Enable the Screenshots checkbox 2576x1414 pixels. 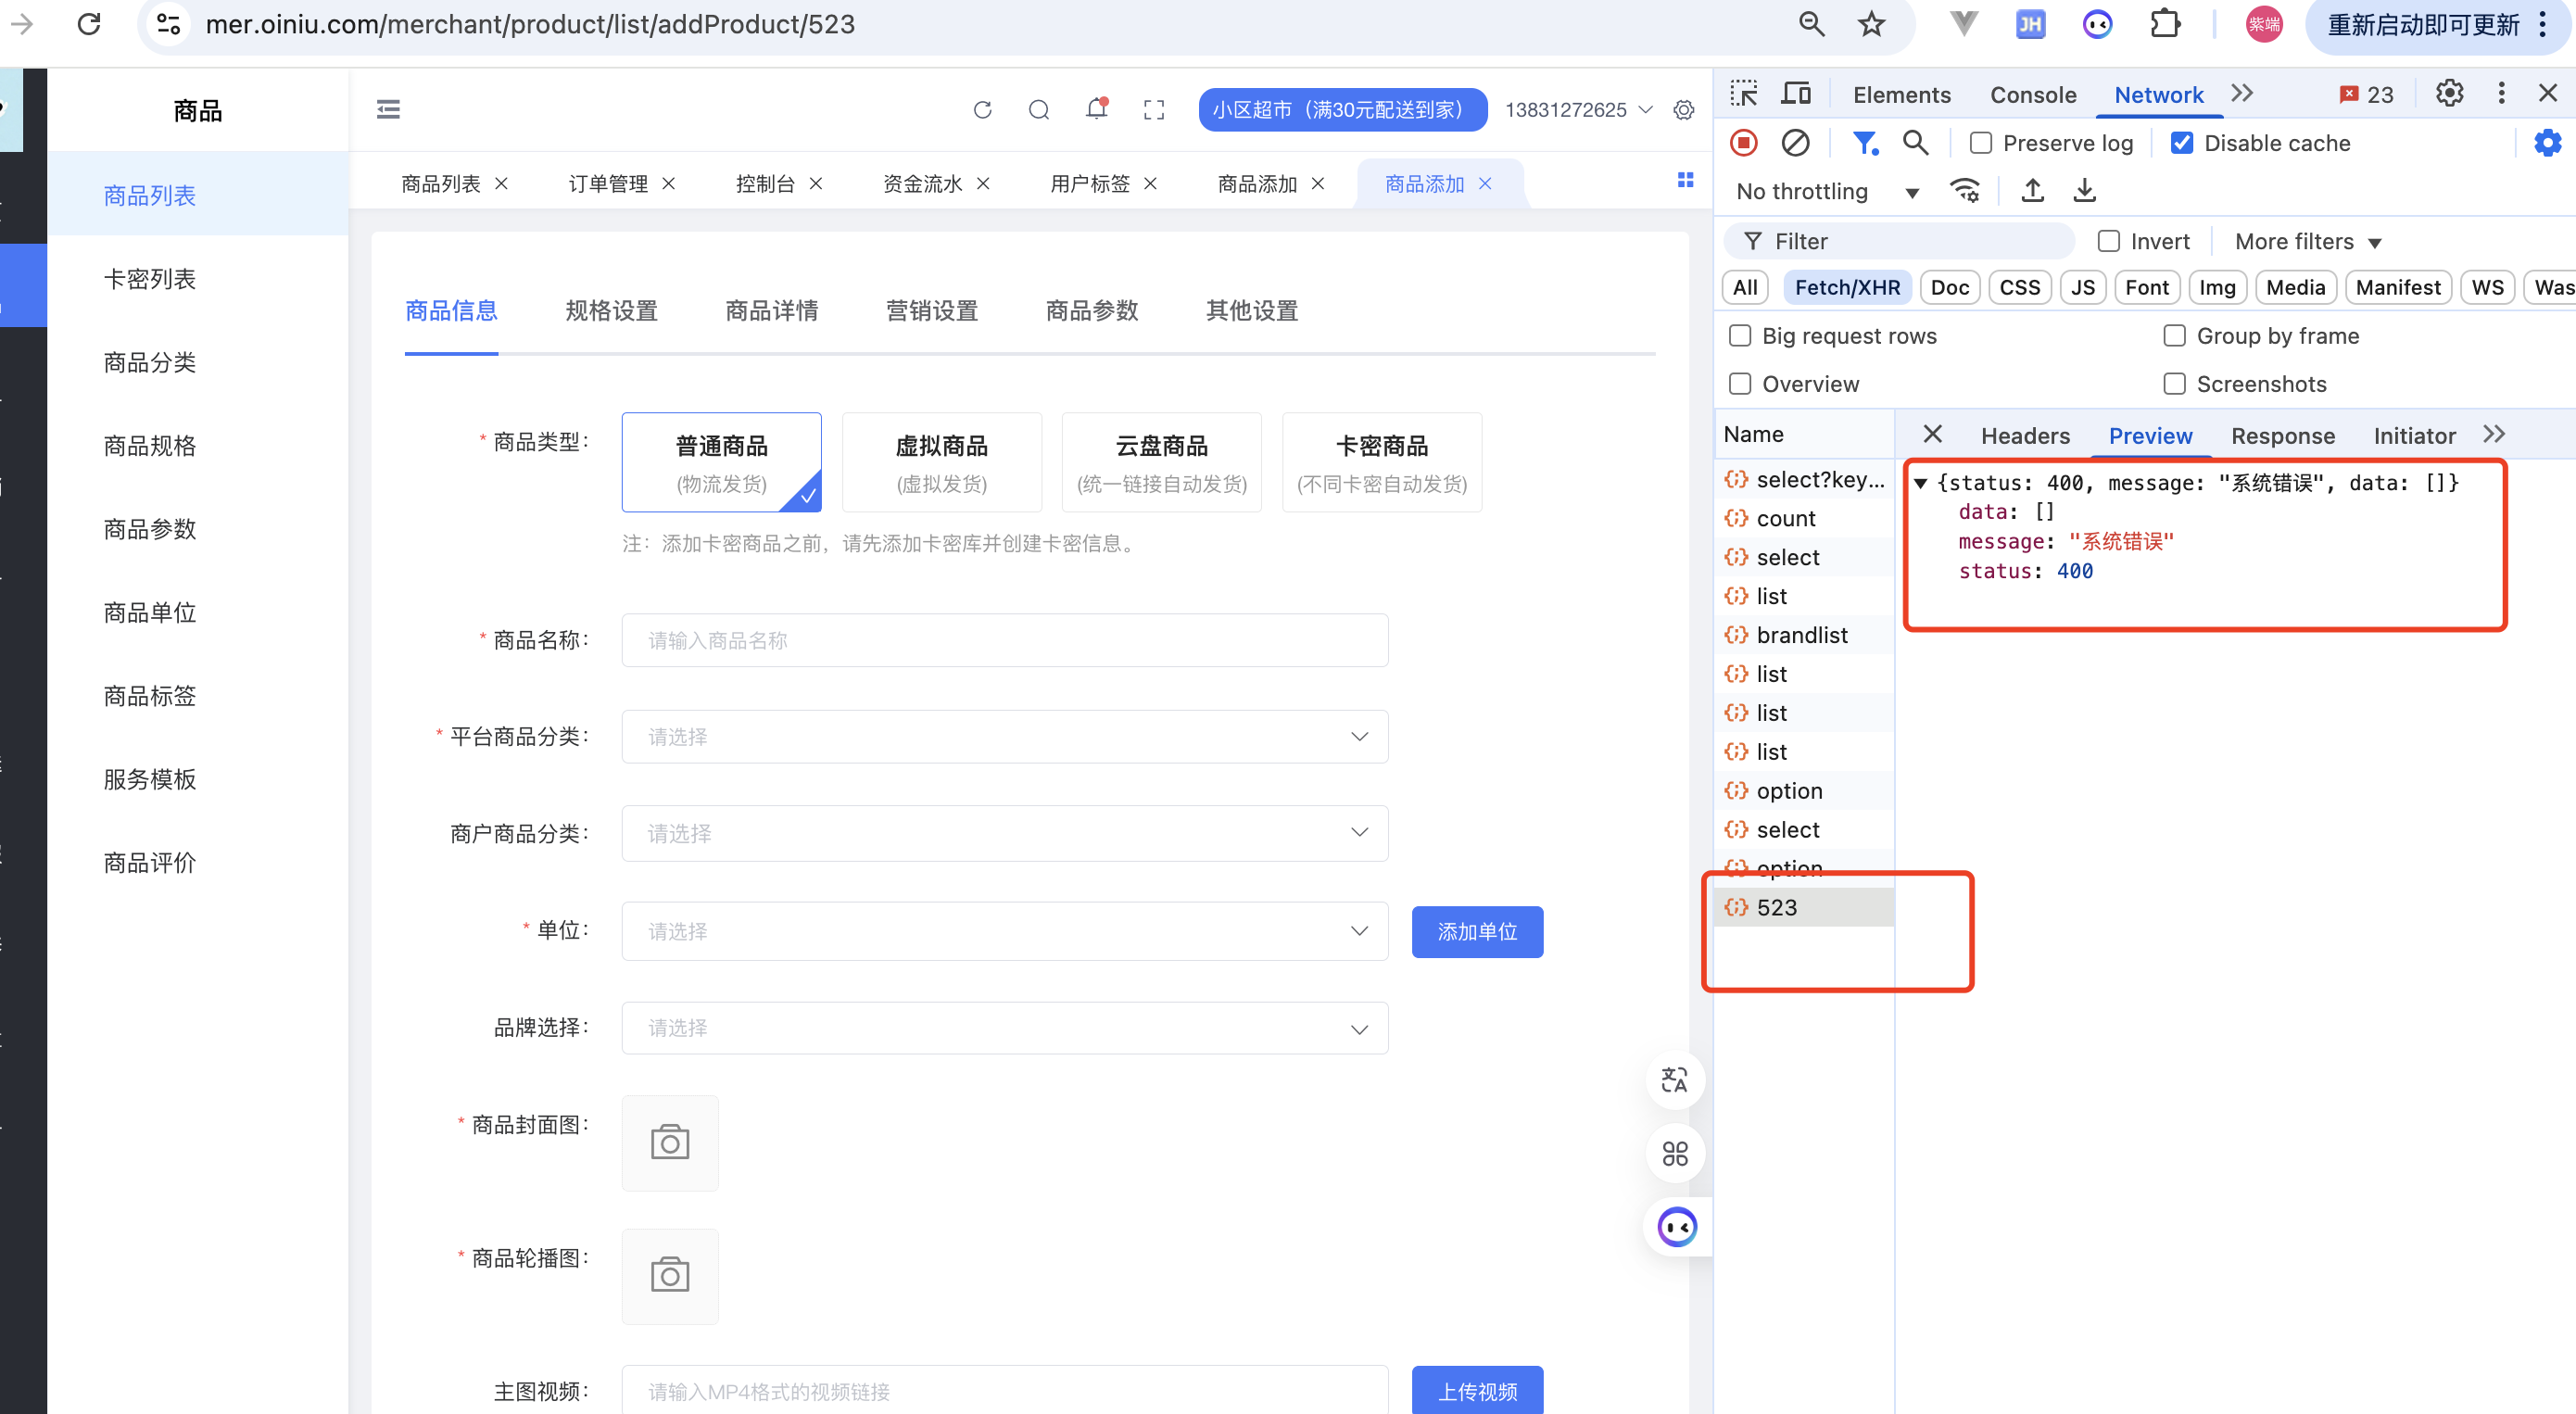(2174, 384)
